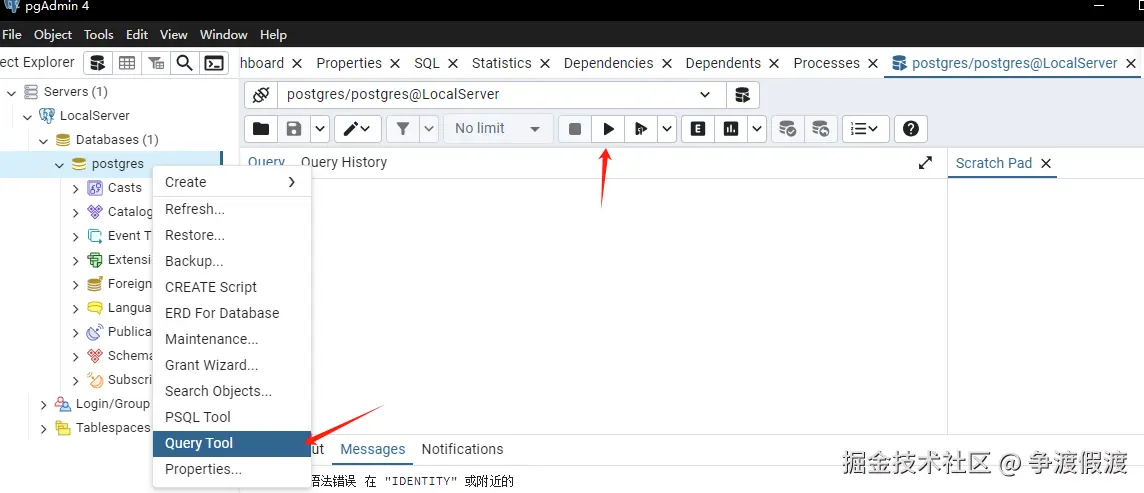Choose Grant Wizard... from the context menu
The height and width of the screenshot is (493, 1144).
click(x=231, y=365)
